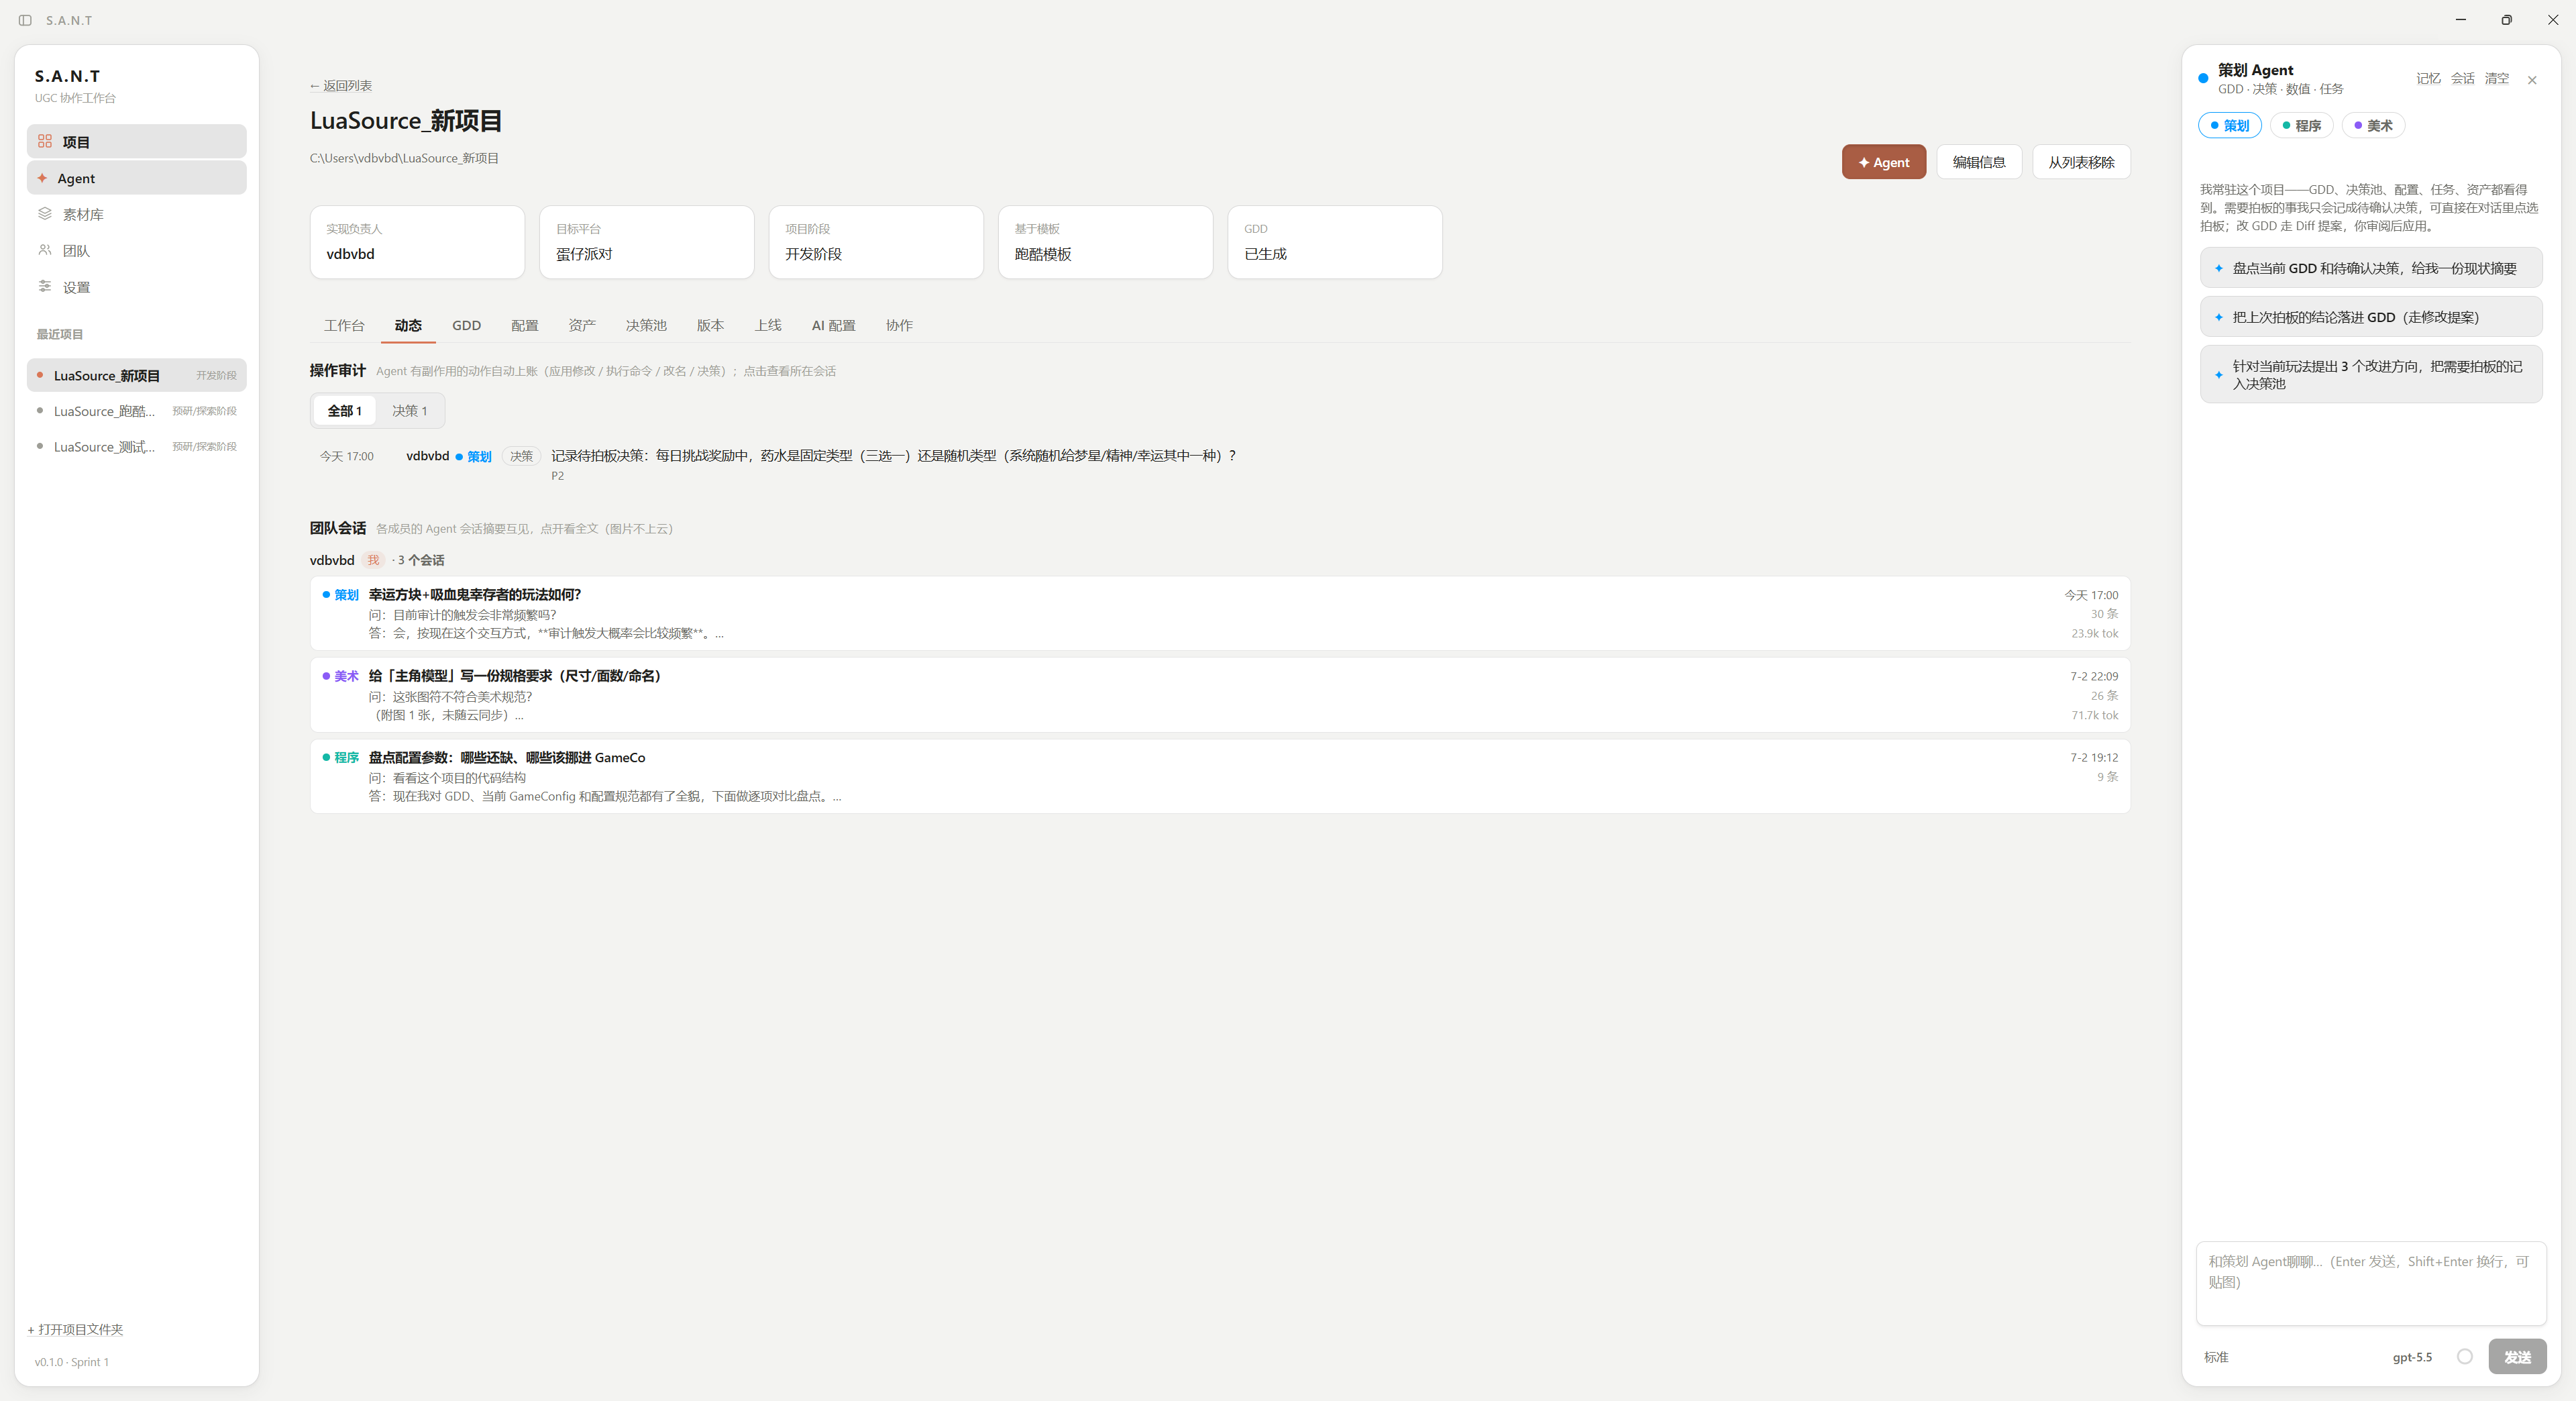
Task: Click the GDD 已生成 info card
Action: click(x=1334, y=242)
